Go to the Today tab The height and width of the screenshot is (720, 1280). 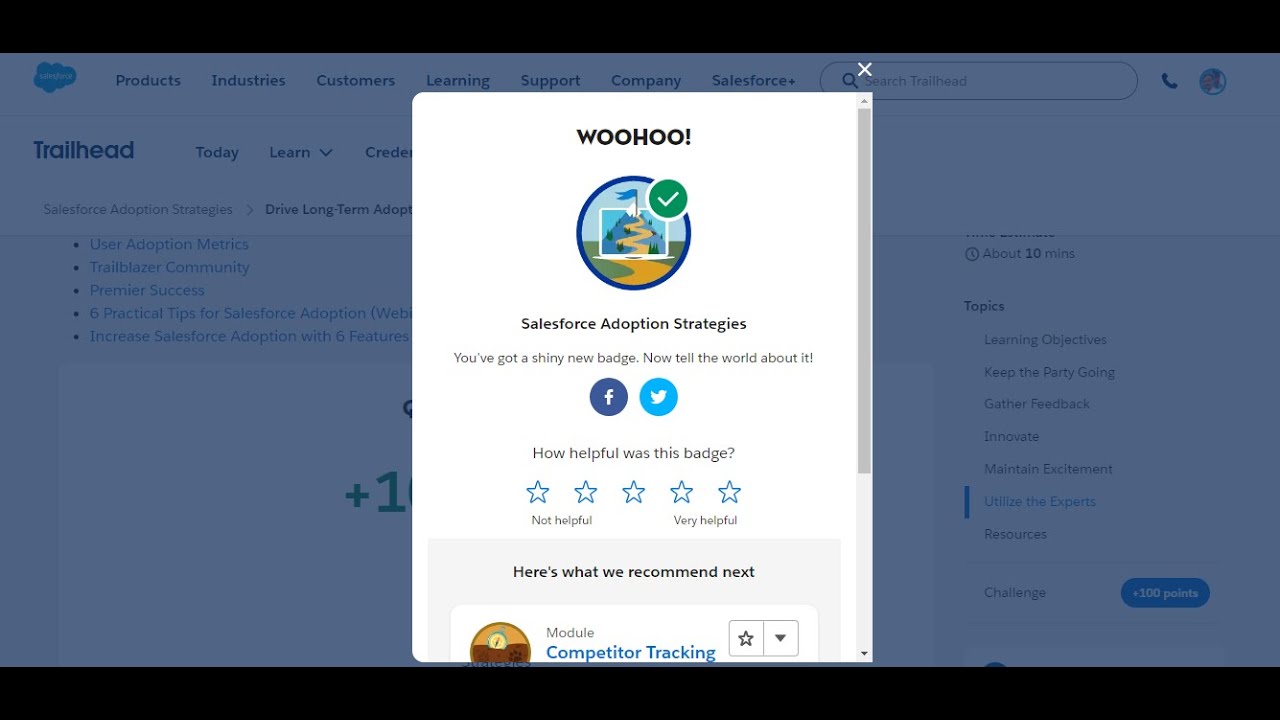click(x=217, y=152)
